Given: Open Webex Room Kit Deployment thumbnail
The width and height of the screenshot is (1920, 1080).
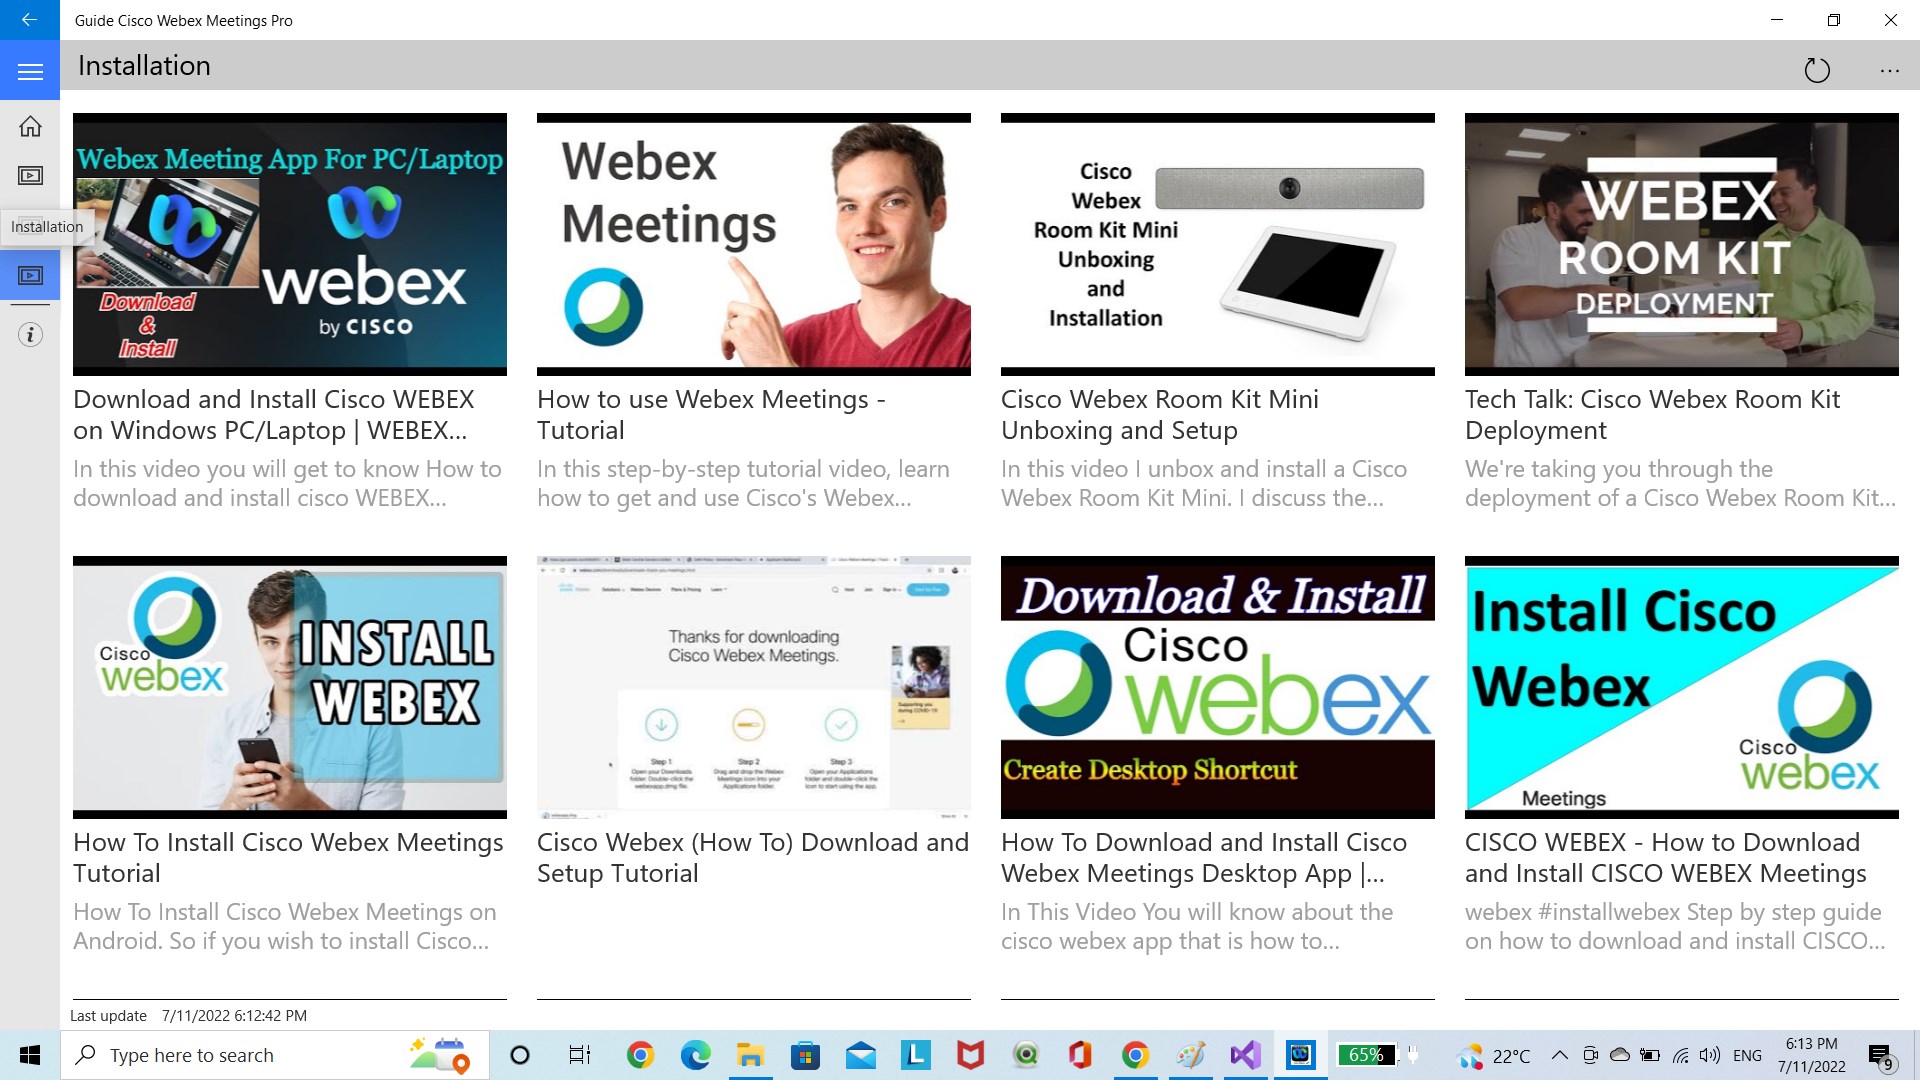Looking at the screenshot, I should click(x=1681, y=244).
